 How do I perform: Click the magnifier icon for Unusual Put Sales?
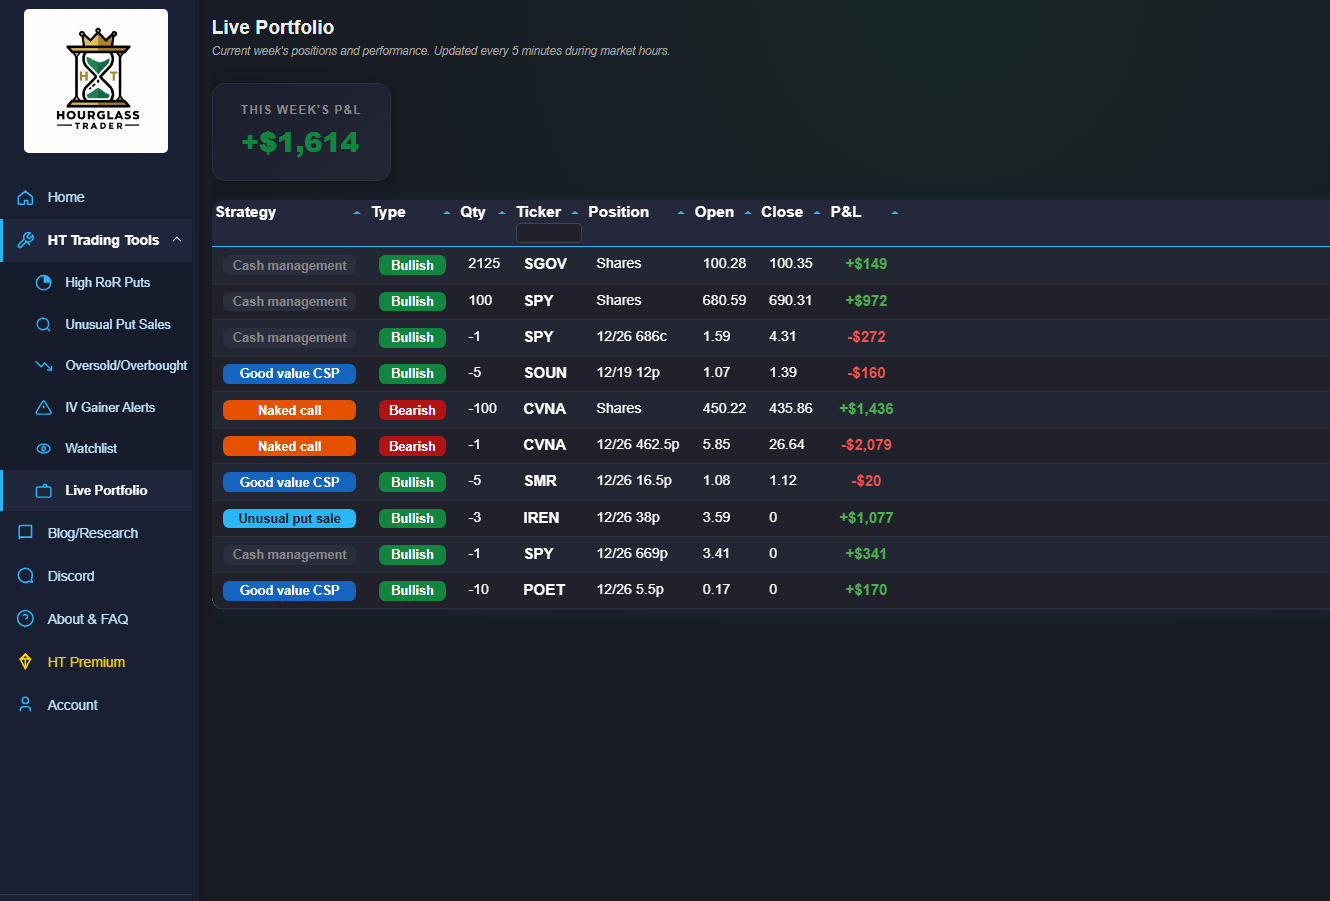click(44, 324)
